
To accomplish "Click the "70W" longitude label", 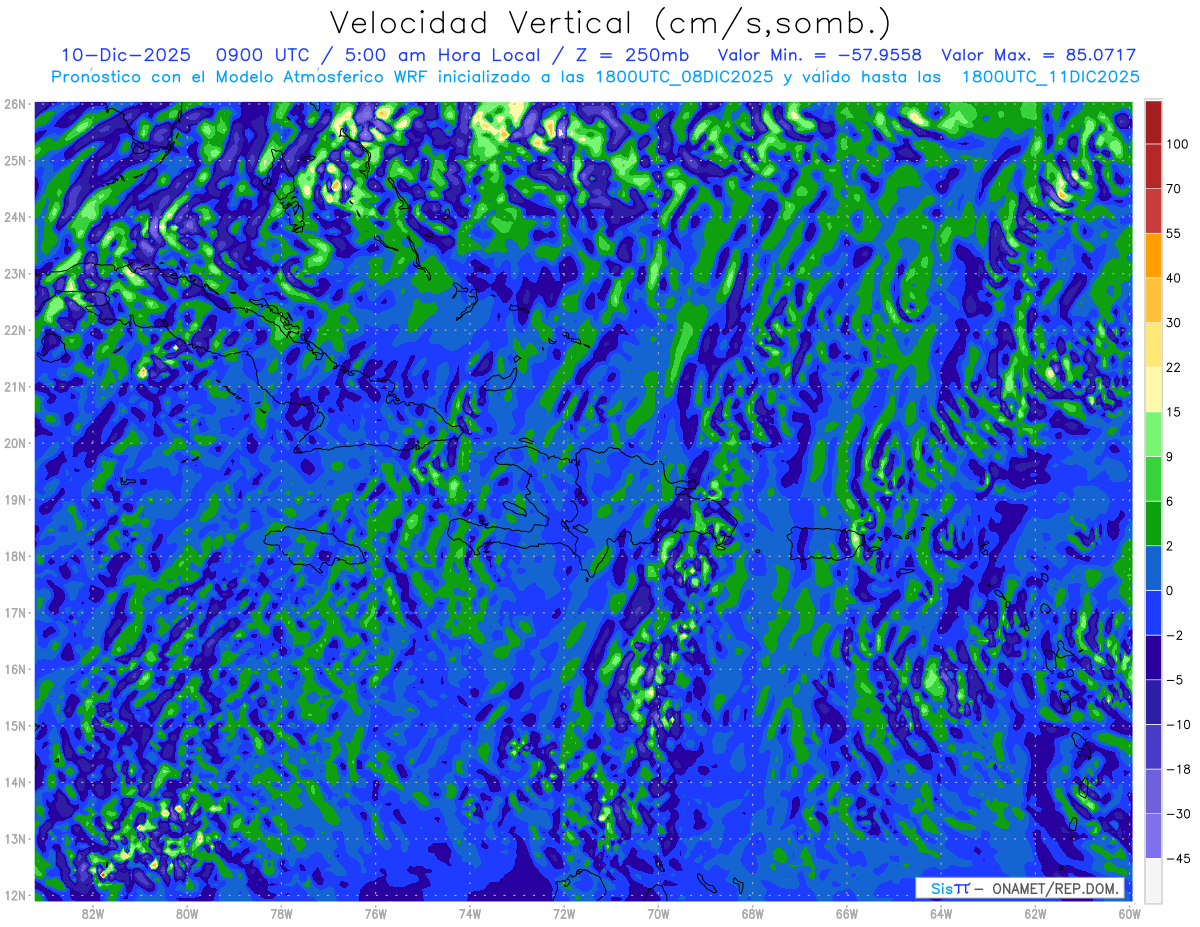I will pyautogui.click(x=658, y=913).
